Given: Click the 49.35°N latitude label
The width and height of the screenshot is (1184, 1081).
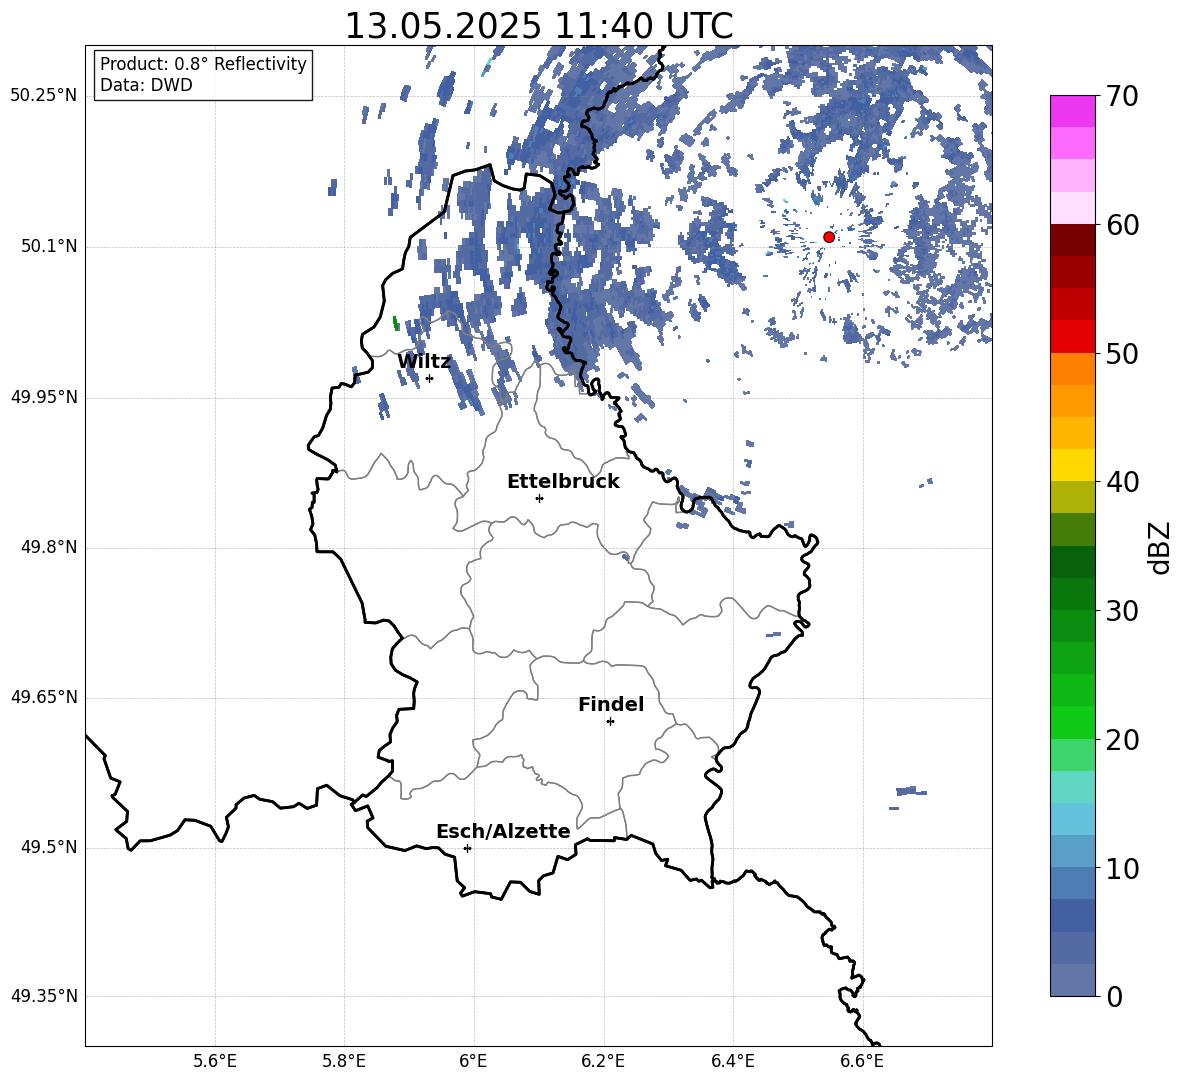Looking at the screenshot, I should (x=44, y=996).
